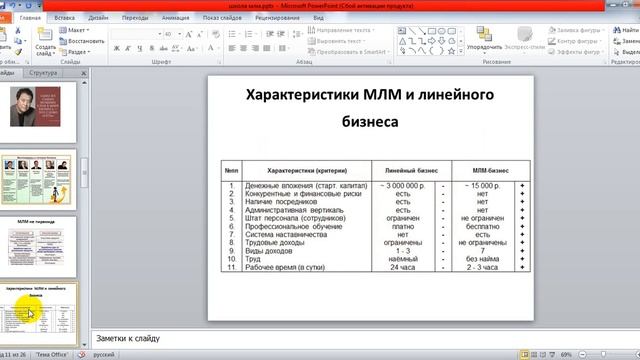This screenshot has width=640, height=360.
Task: Switch to Slide Sorter view
Action: tap(534, 355)
